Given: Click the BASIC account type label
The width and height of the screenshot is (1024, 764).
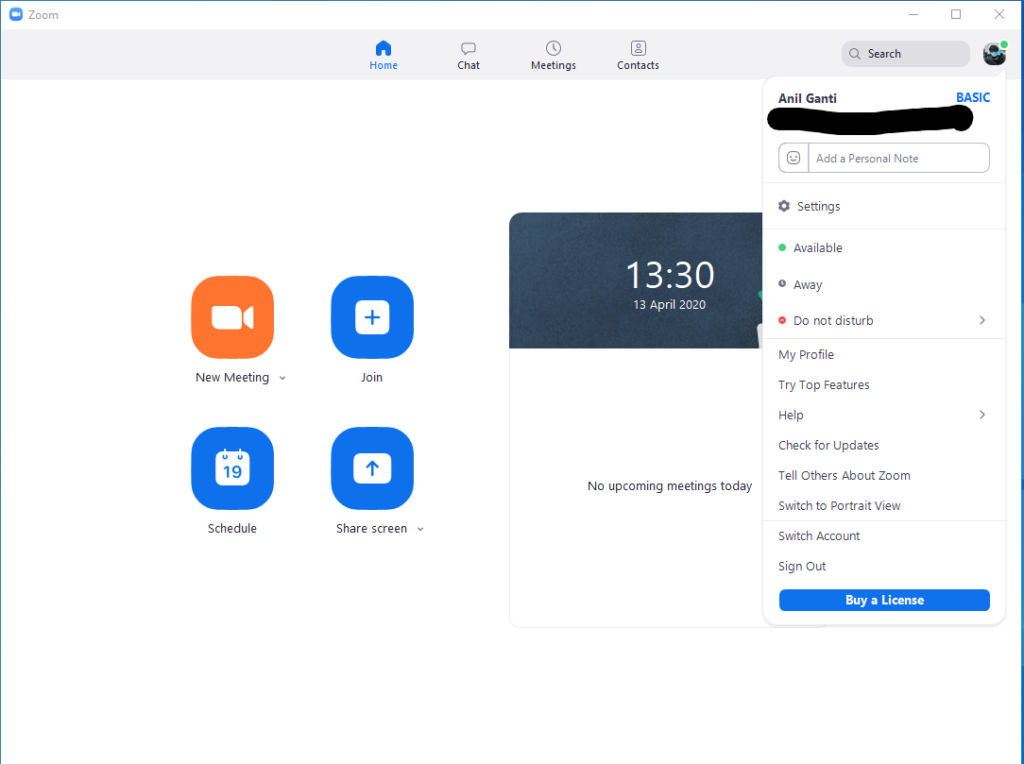Looking at the screenshot, I should click(972, 97).
